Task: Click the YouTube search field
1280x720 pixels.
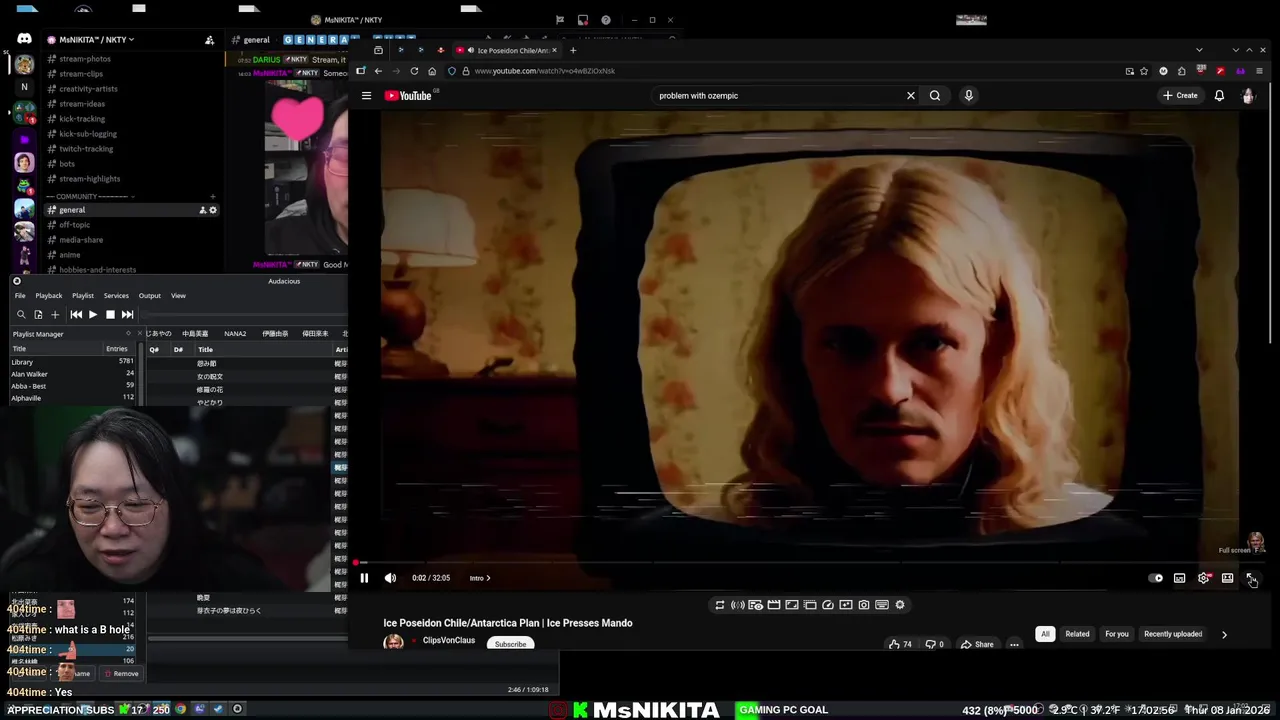Action: [775, 96]
